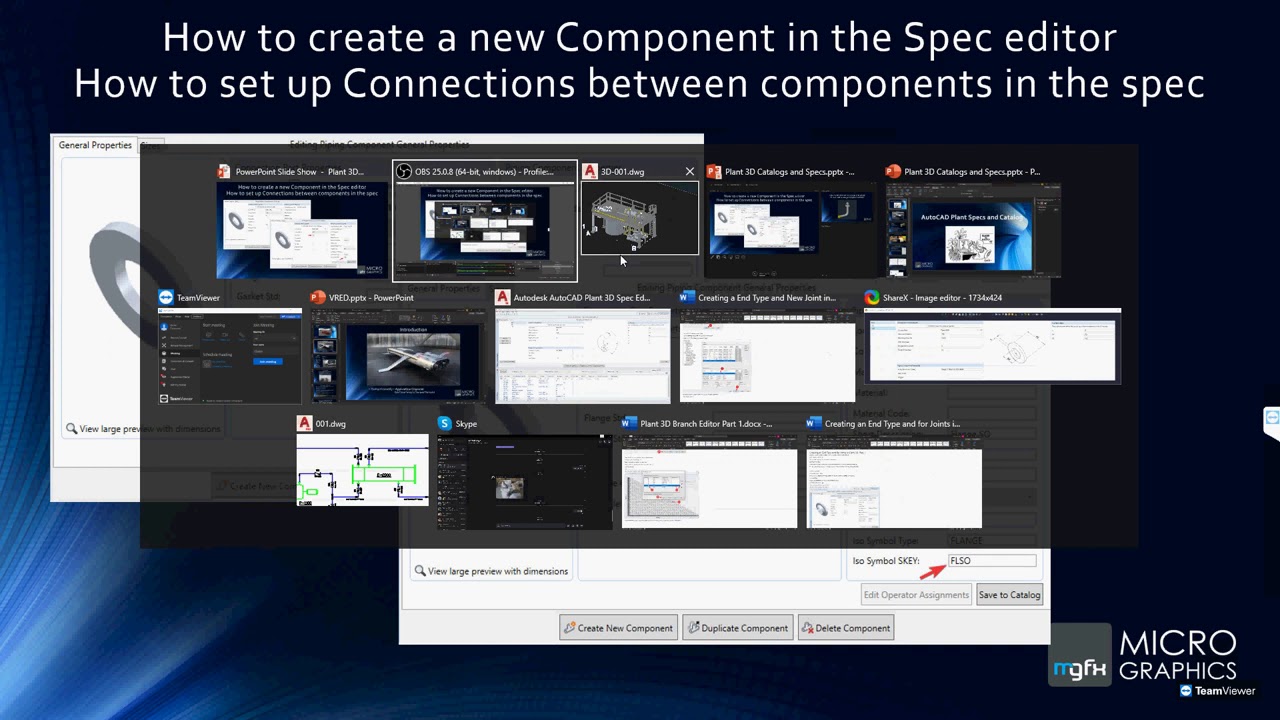Click the AutoCAD icon beside 3D-001.dwg
The width and height of the screenshot is (1280, 720).
pos(590,172)
